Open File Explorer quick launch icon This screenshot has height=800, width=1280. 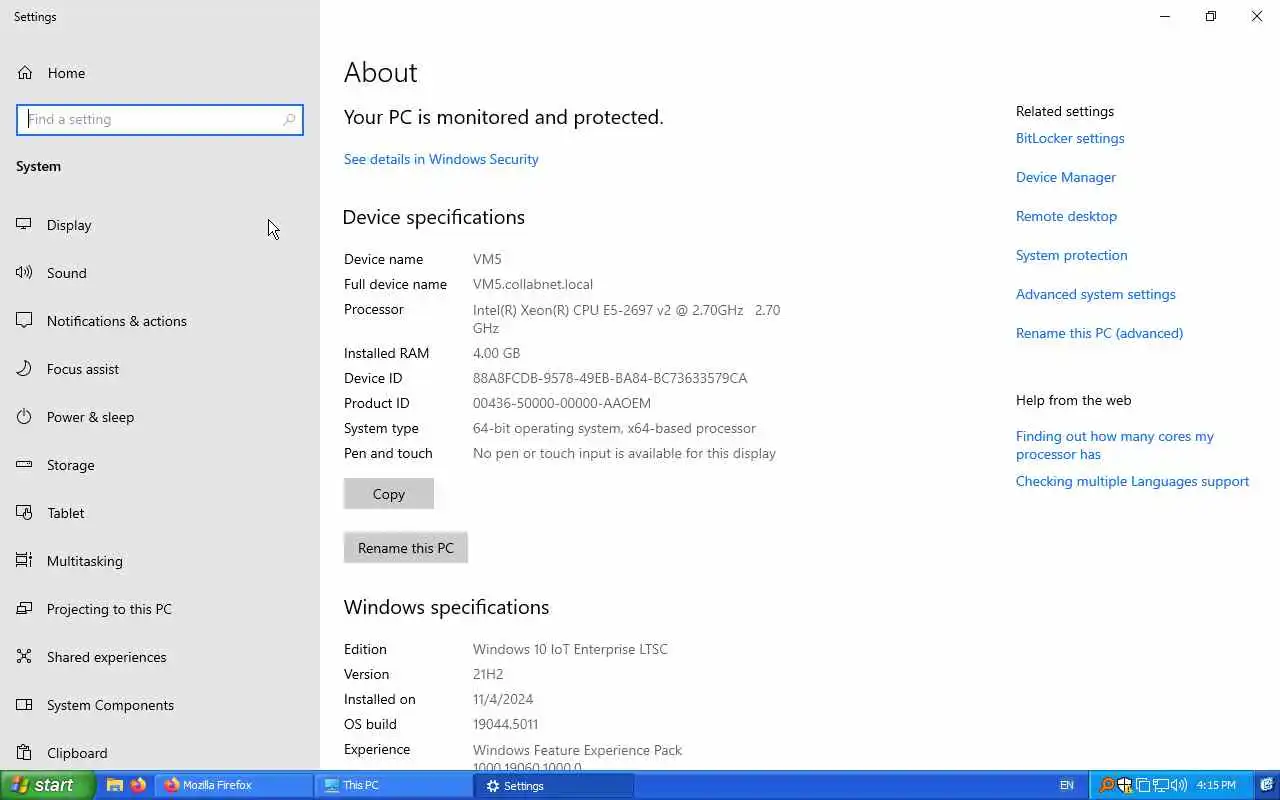(115, 785)
